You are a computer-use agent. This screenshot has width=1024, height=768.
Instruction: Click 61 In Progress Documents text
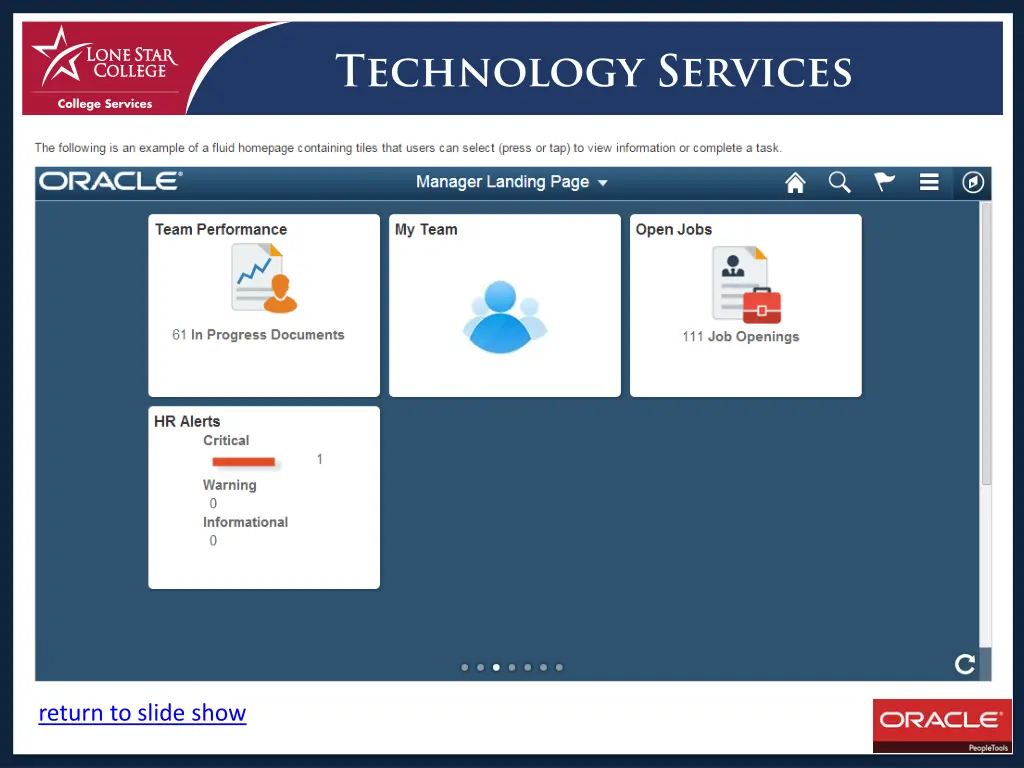tap(258, 335)
